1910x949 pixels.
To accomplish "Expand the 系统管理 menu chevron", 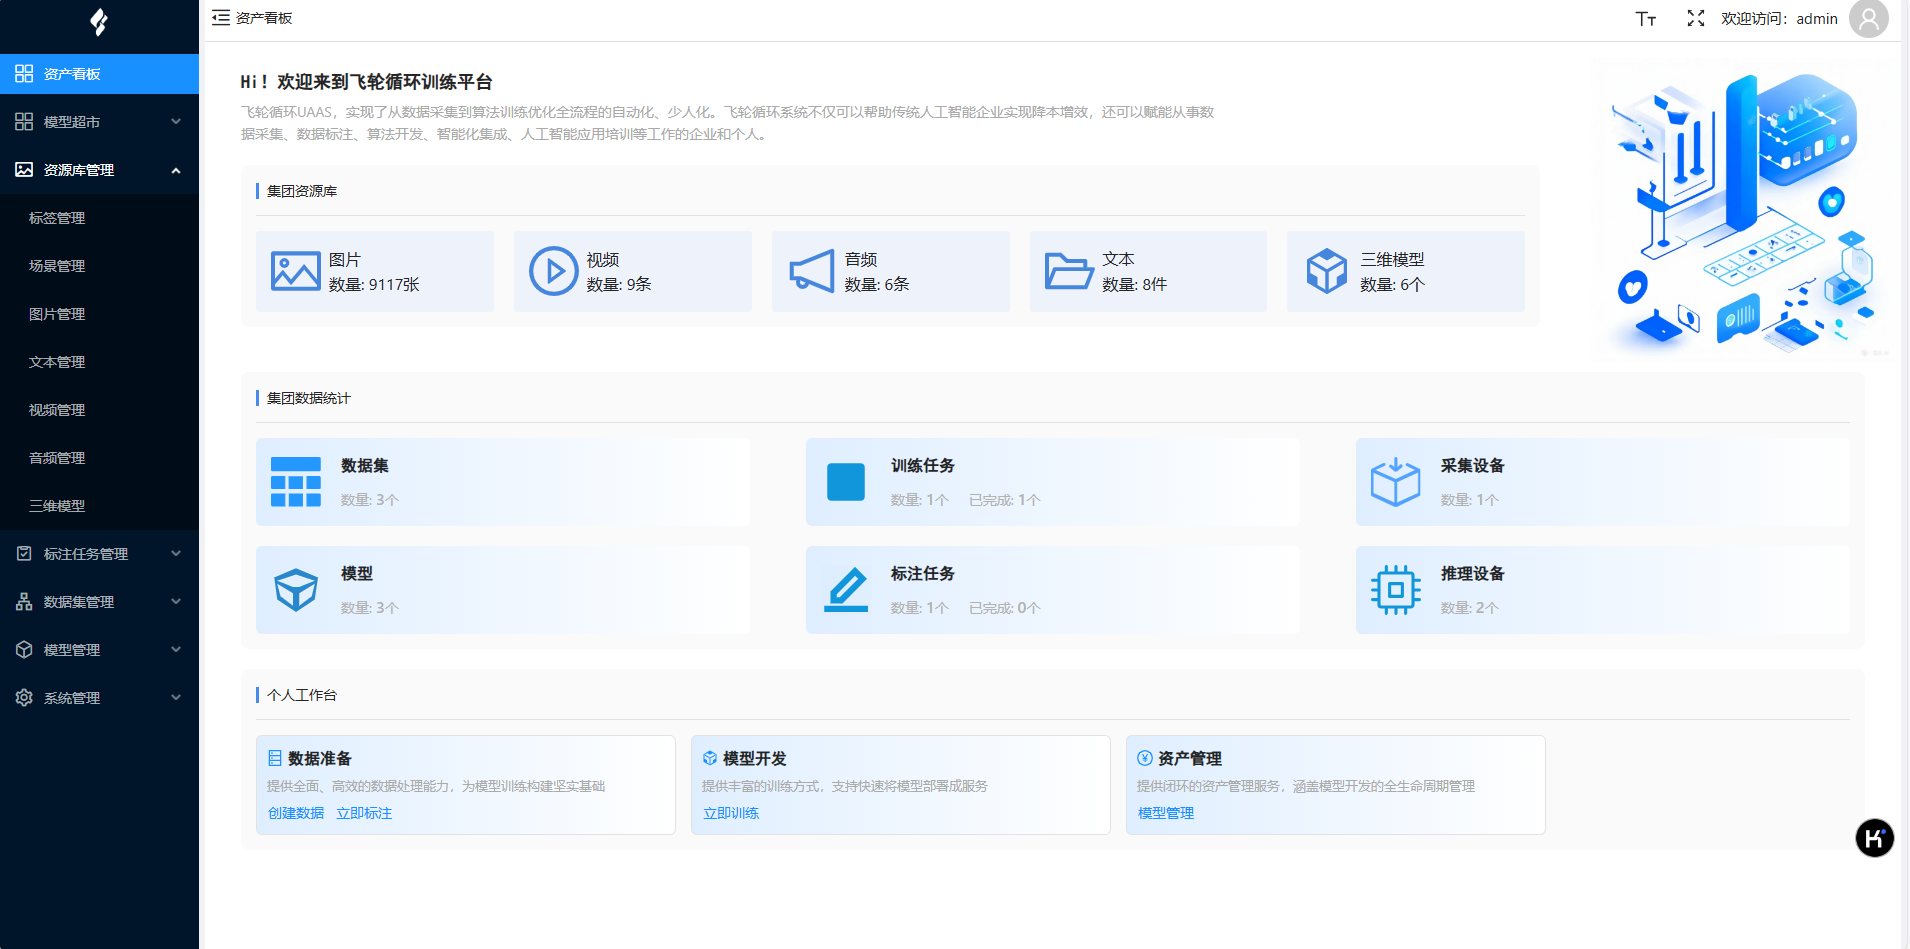I will coord(176,698).
